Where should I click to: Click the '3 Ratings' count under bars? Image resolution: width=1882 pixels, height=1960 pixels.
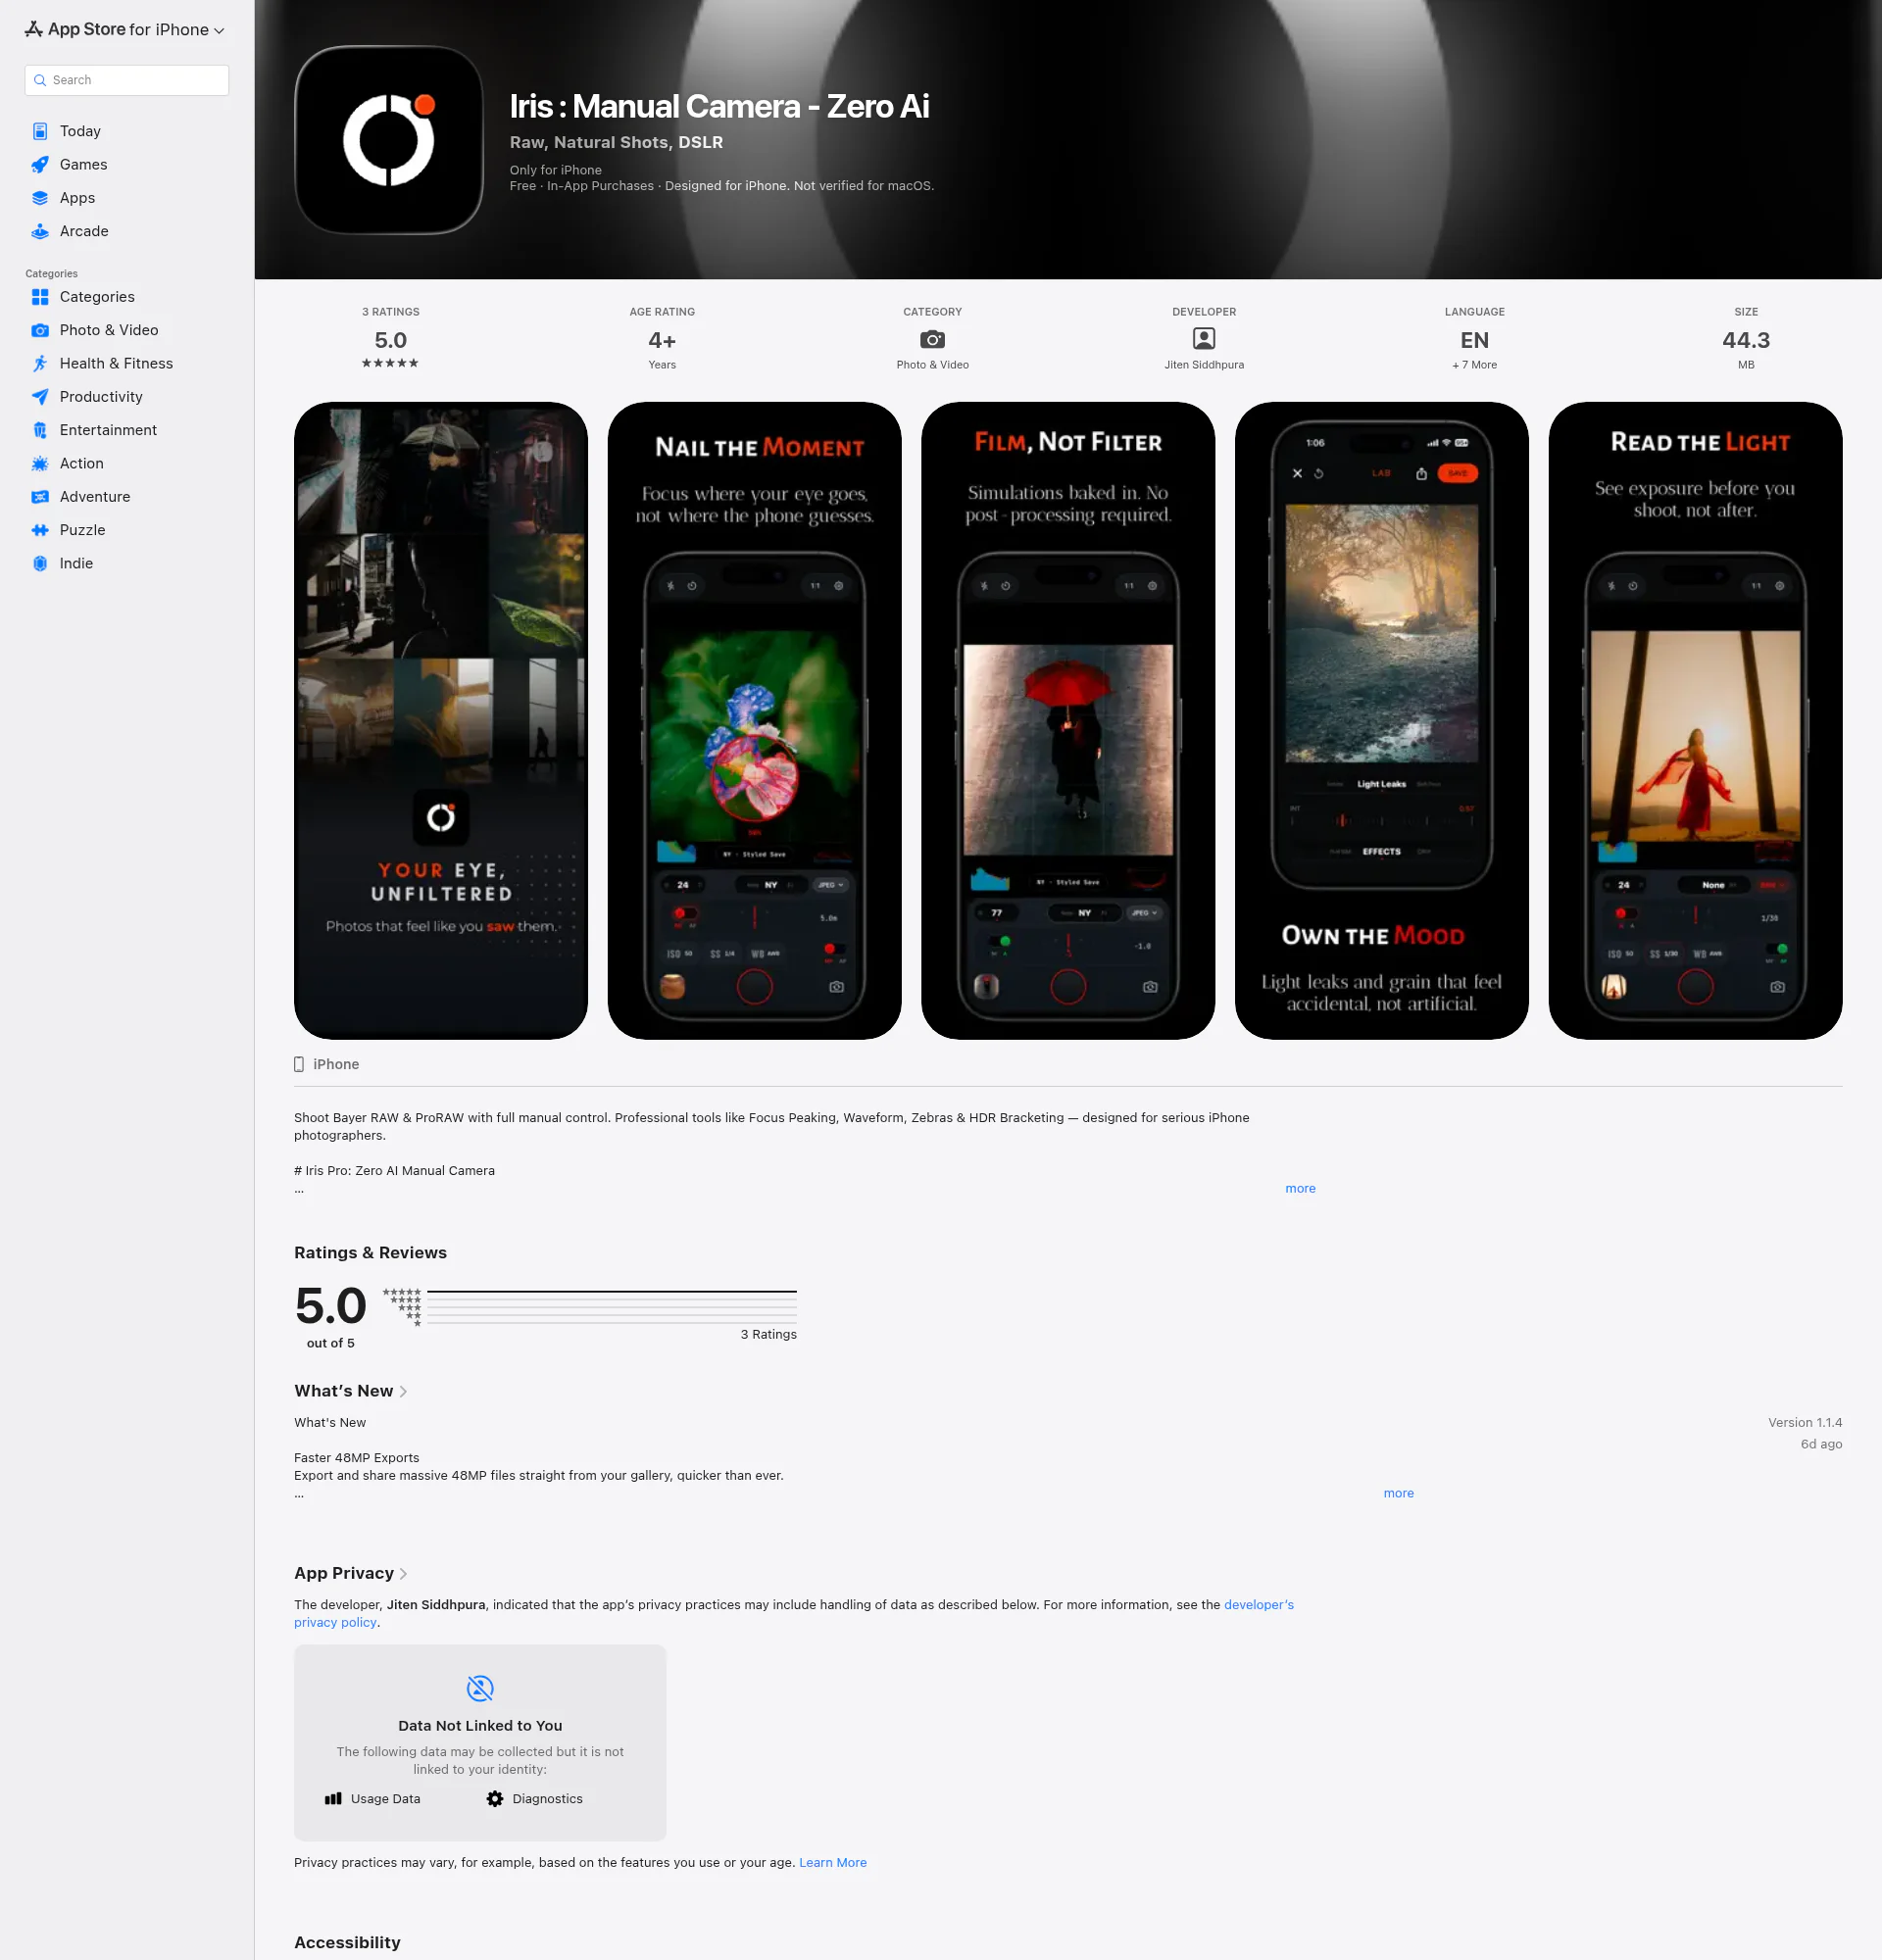pos(768,1334)
